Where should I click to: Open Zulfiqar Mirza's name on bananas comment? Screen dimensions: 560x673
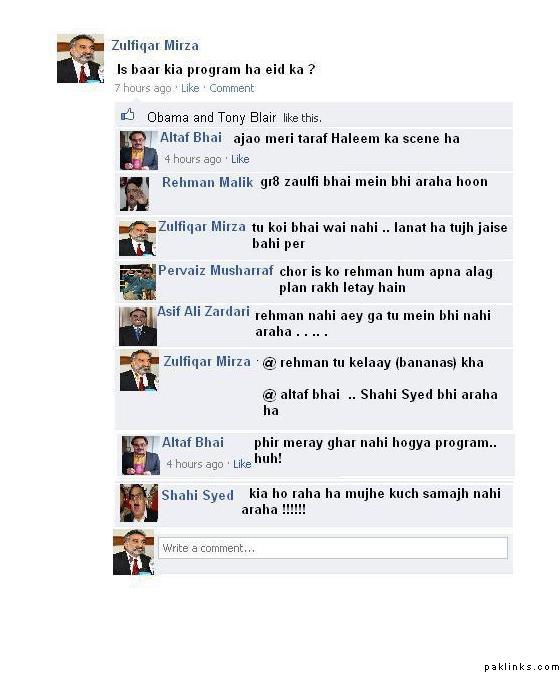pyautogui.click(x=207, y=361)
